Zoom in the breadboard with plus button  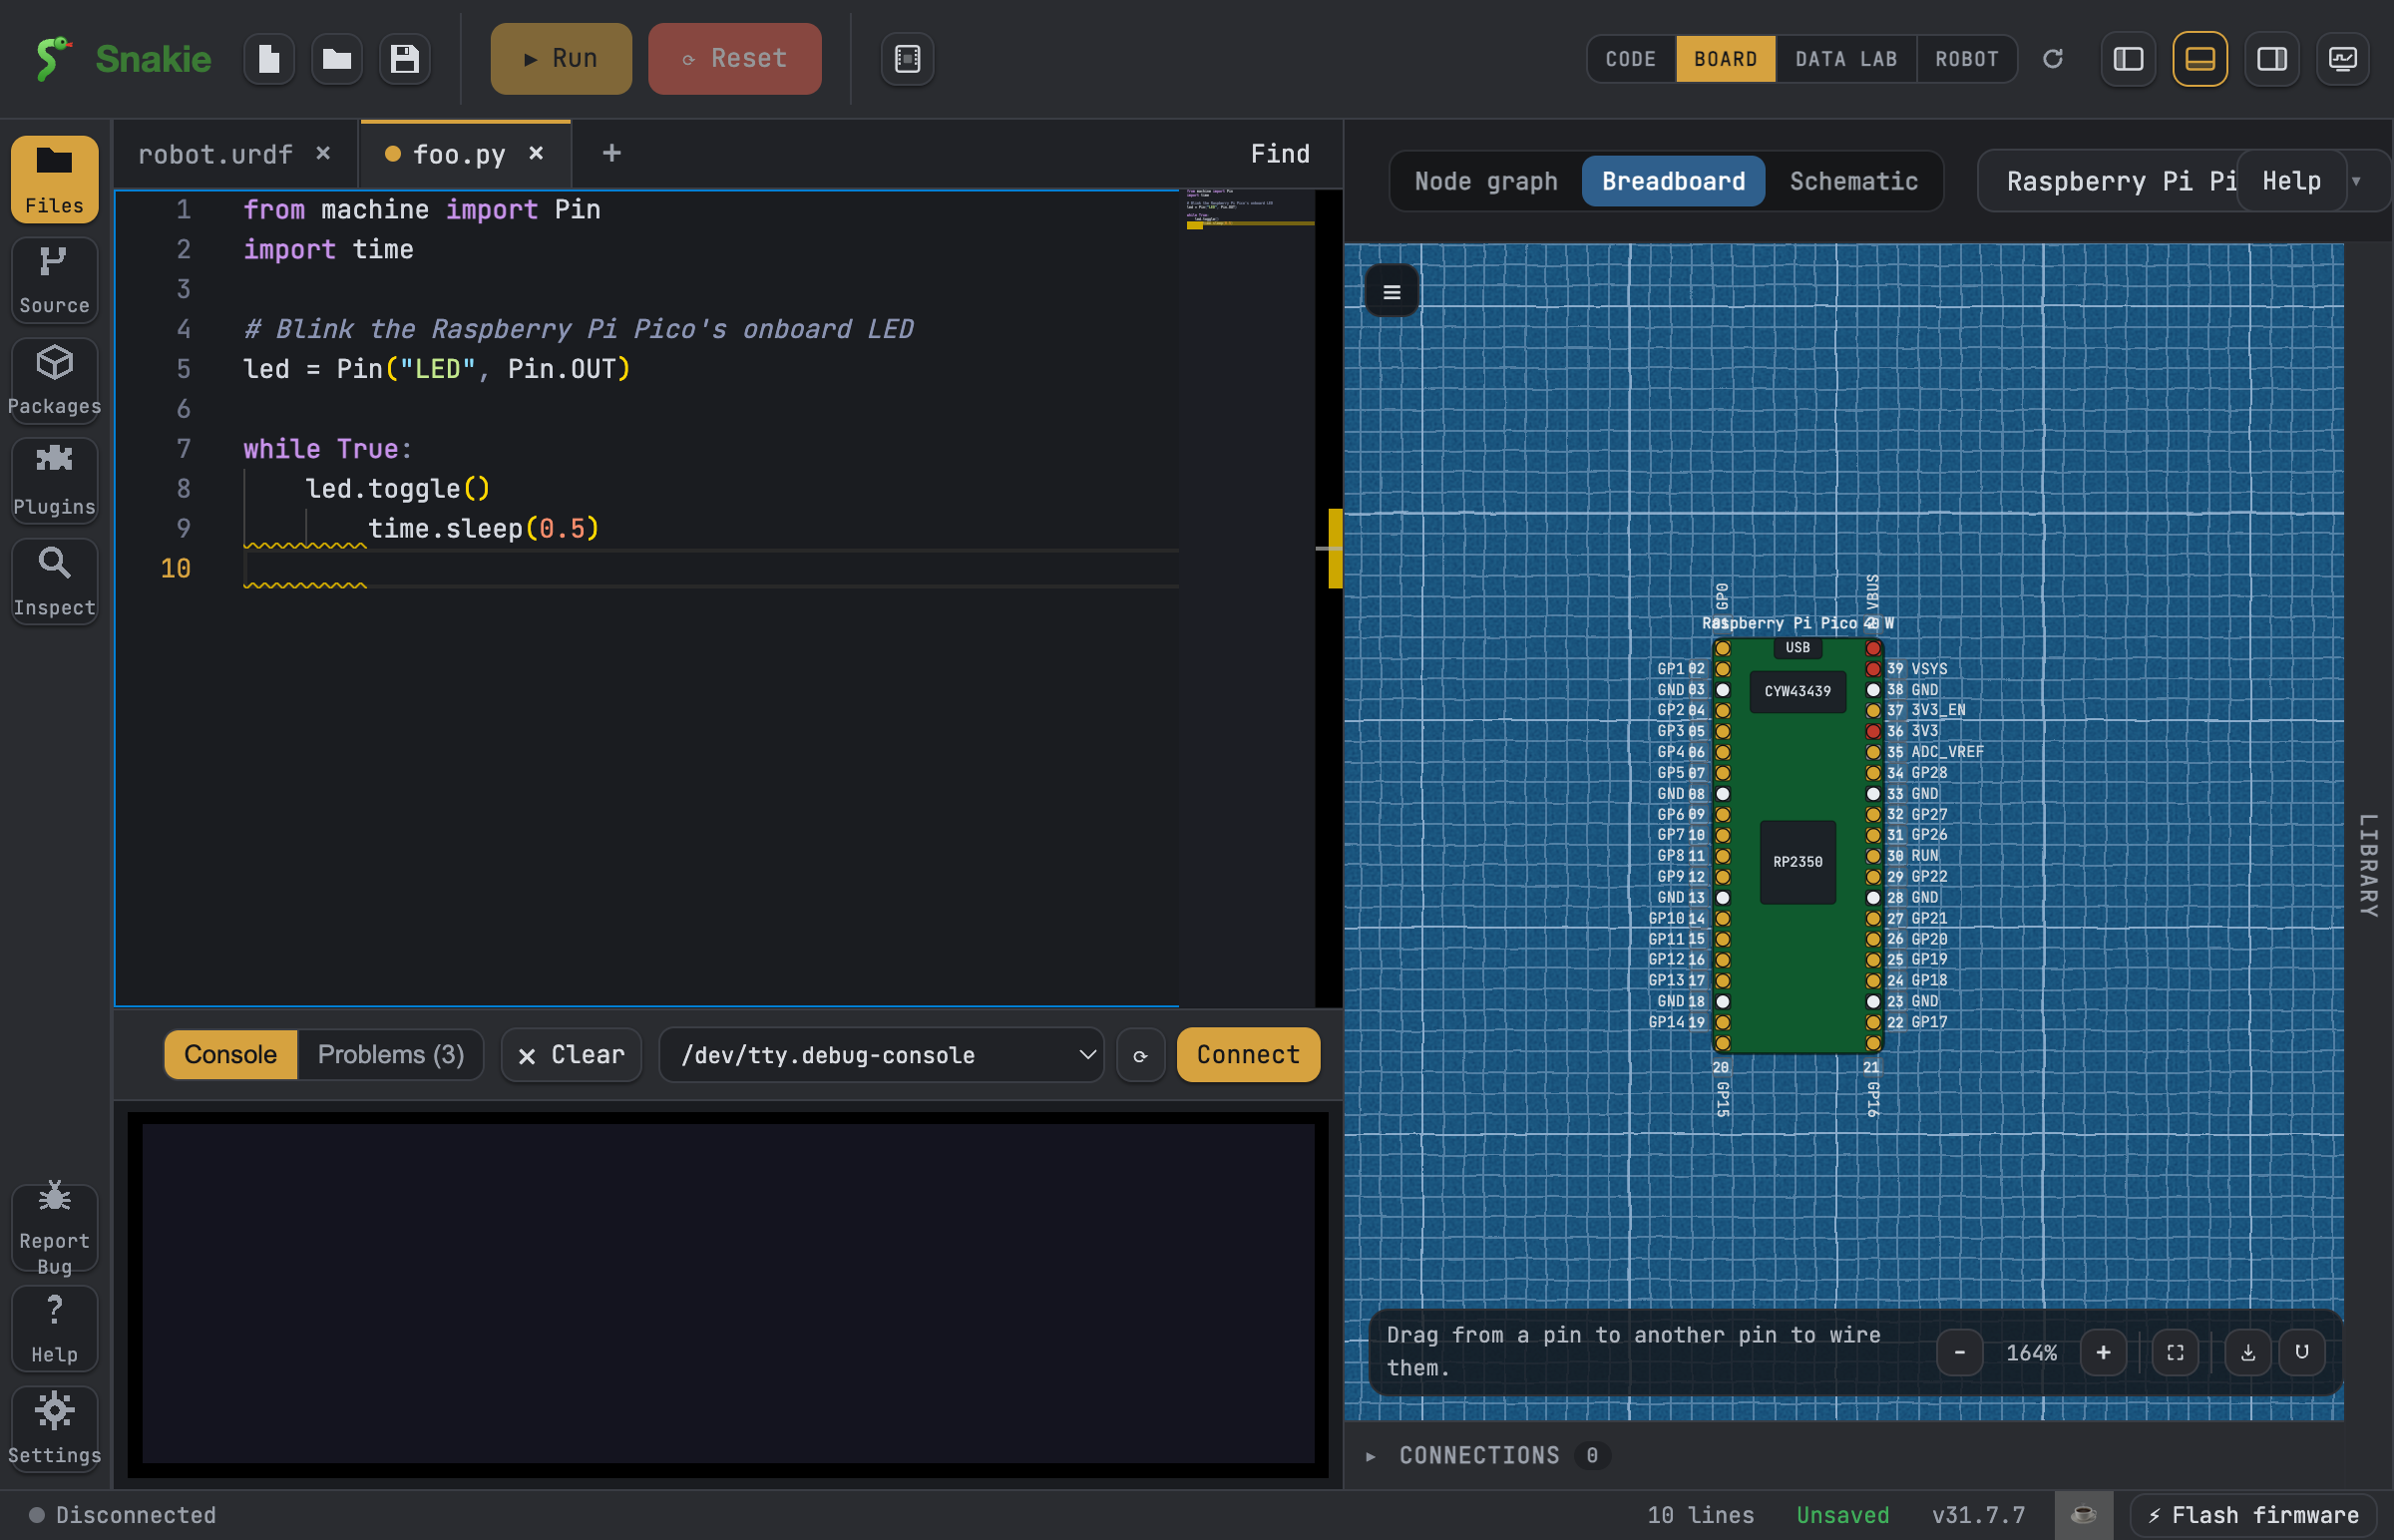click(2103, 1352)
